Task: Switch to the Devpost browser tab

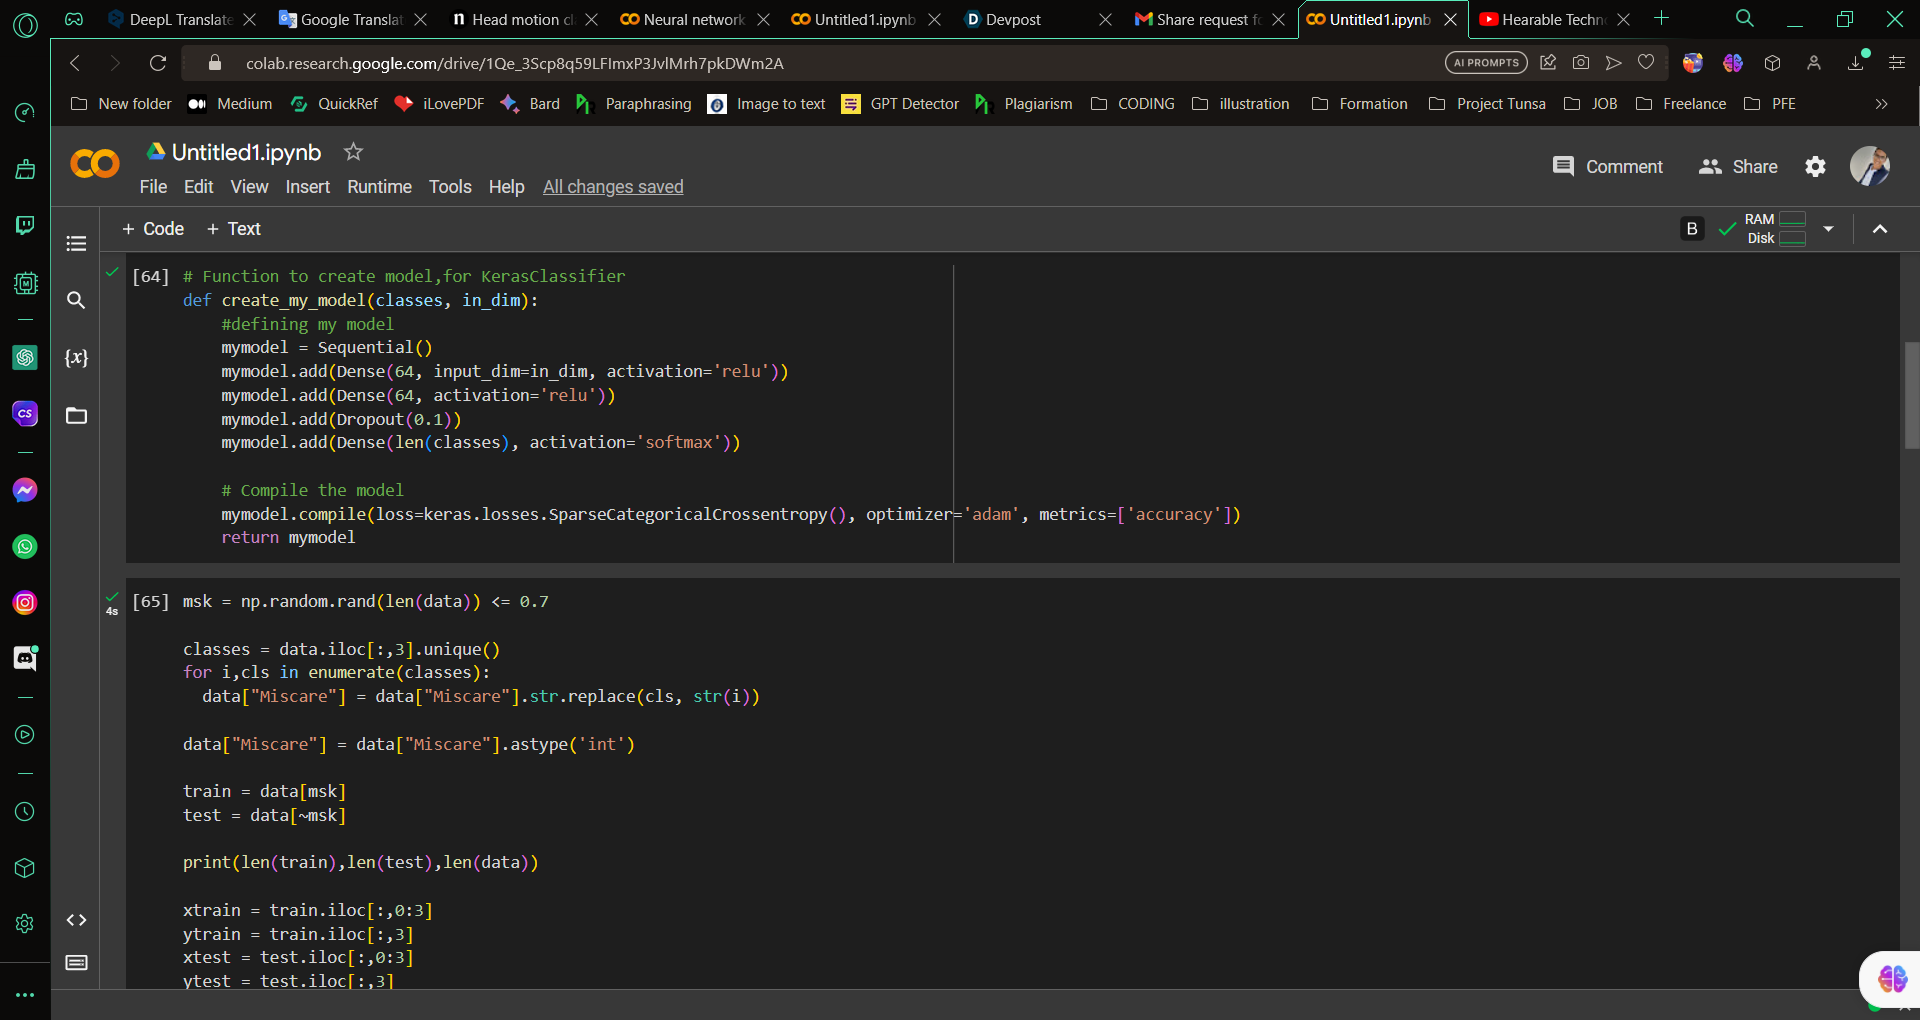Action: tap(1013, 19)
